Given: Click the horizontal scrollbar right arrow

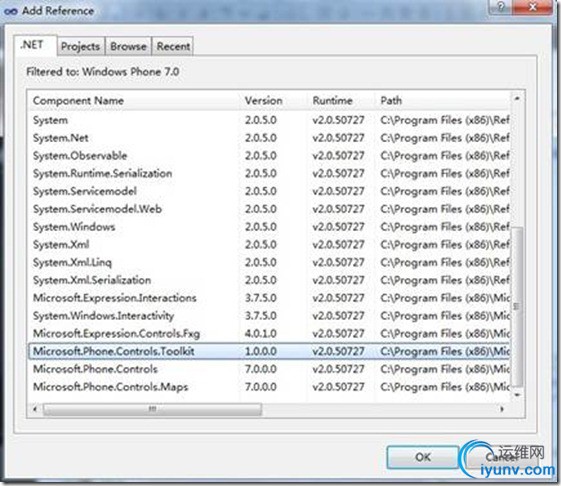Looking at the screenshot, I should click(x=502, y=409).
